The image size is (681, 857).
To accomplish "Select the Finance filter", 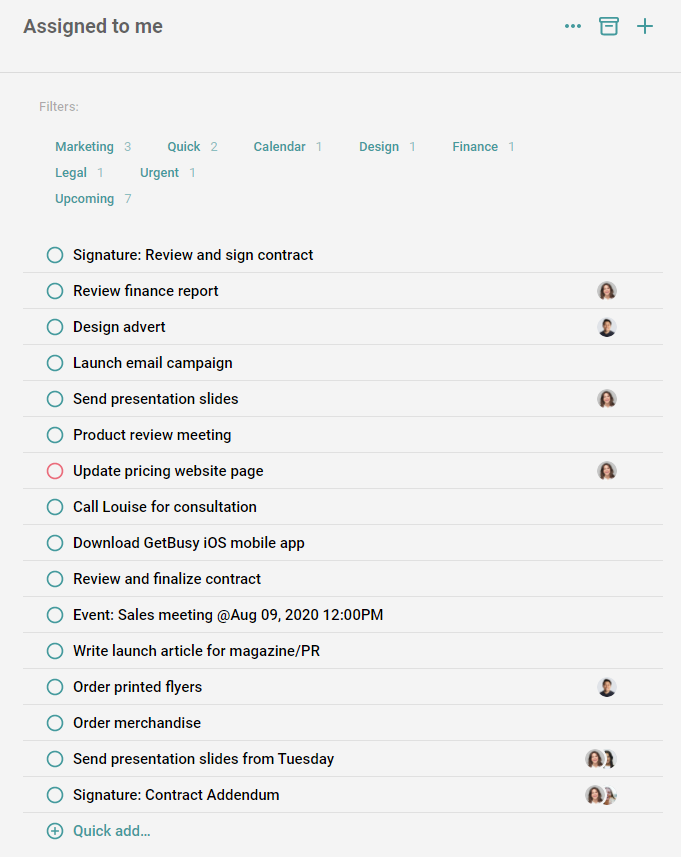I will pos(474,146).
